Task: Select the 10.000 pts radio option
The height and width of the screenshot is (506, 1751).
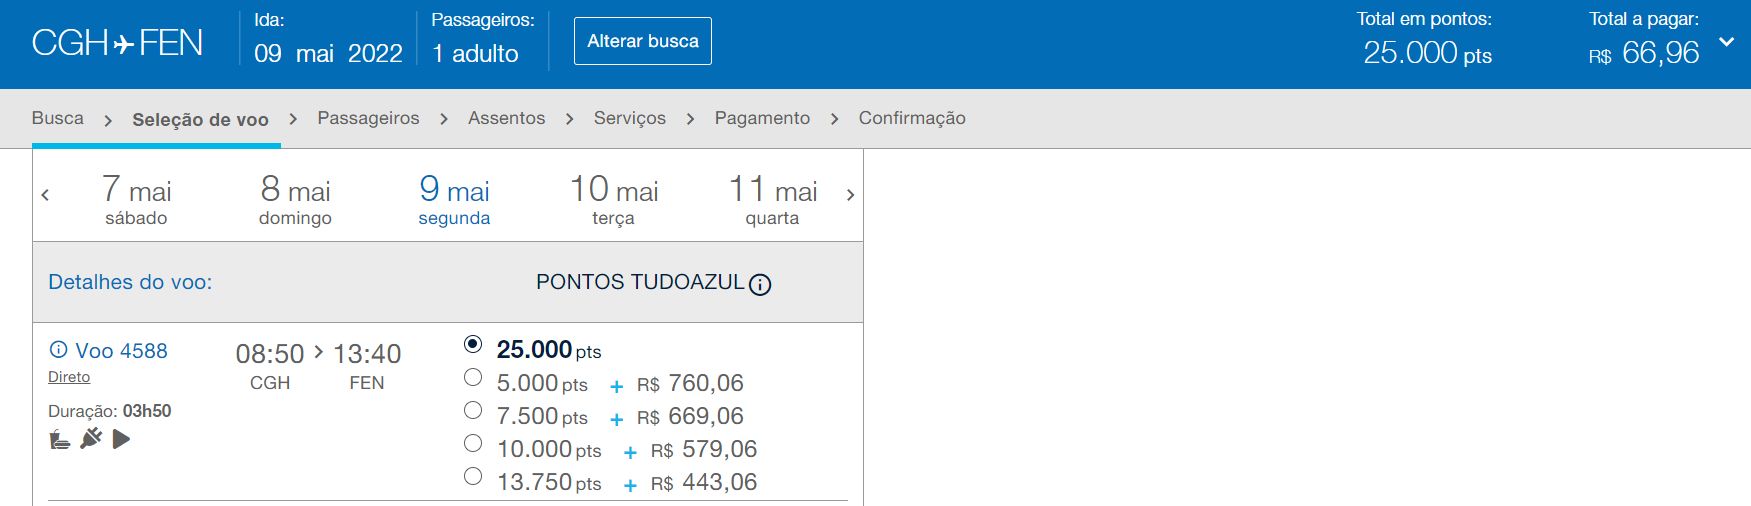Action: coord(473,444)
